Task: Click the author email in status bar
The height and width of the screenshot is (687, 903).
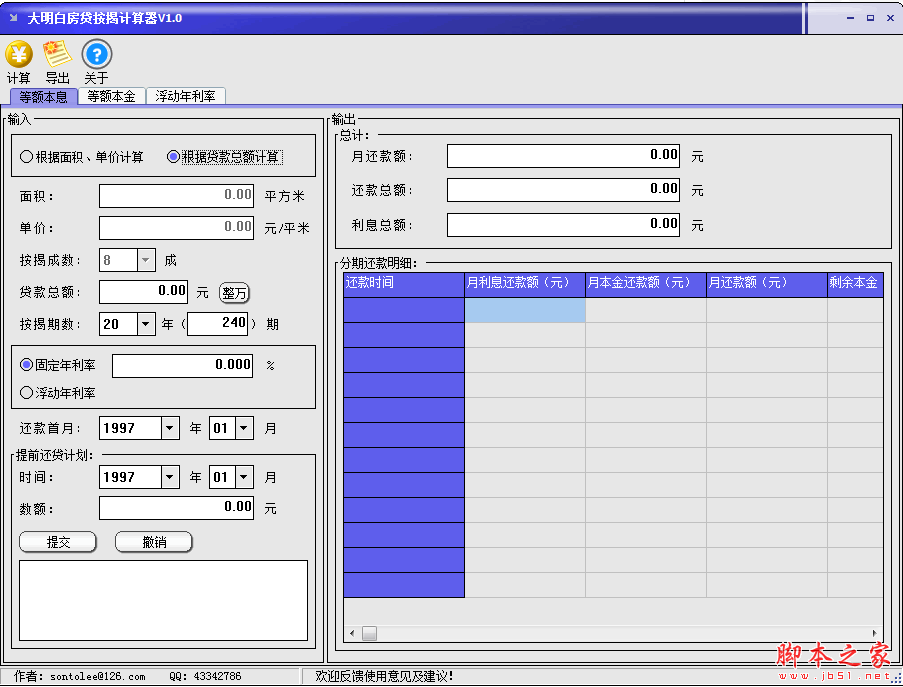Action: [x=97, y=677]
